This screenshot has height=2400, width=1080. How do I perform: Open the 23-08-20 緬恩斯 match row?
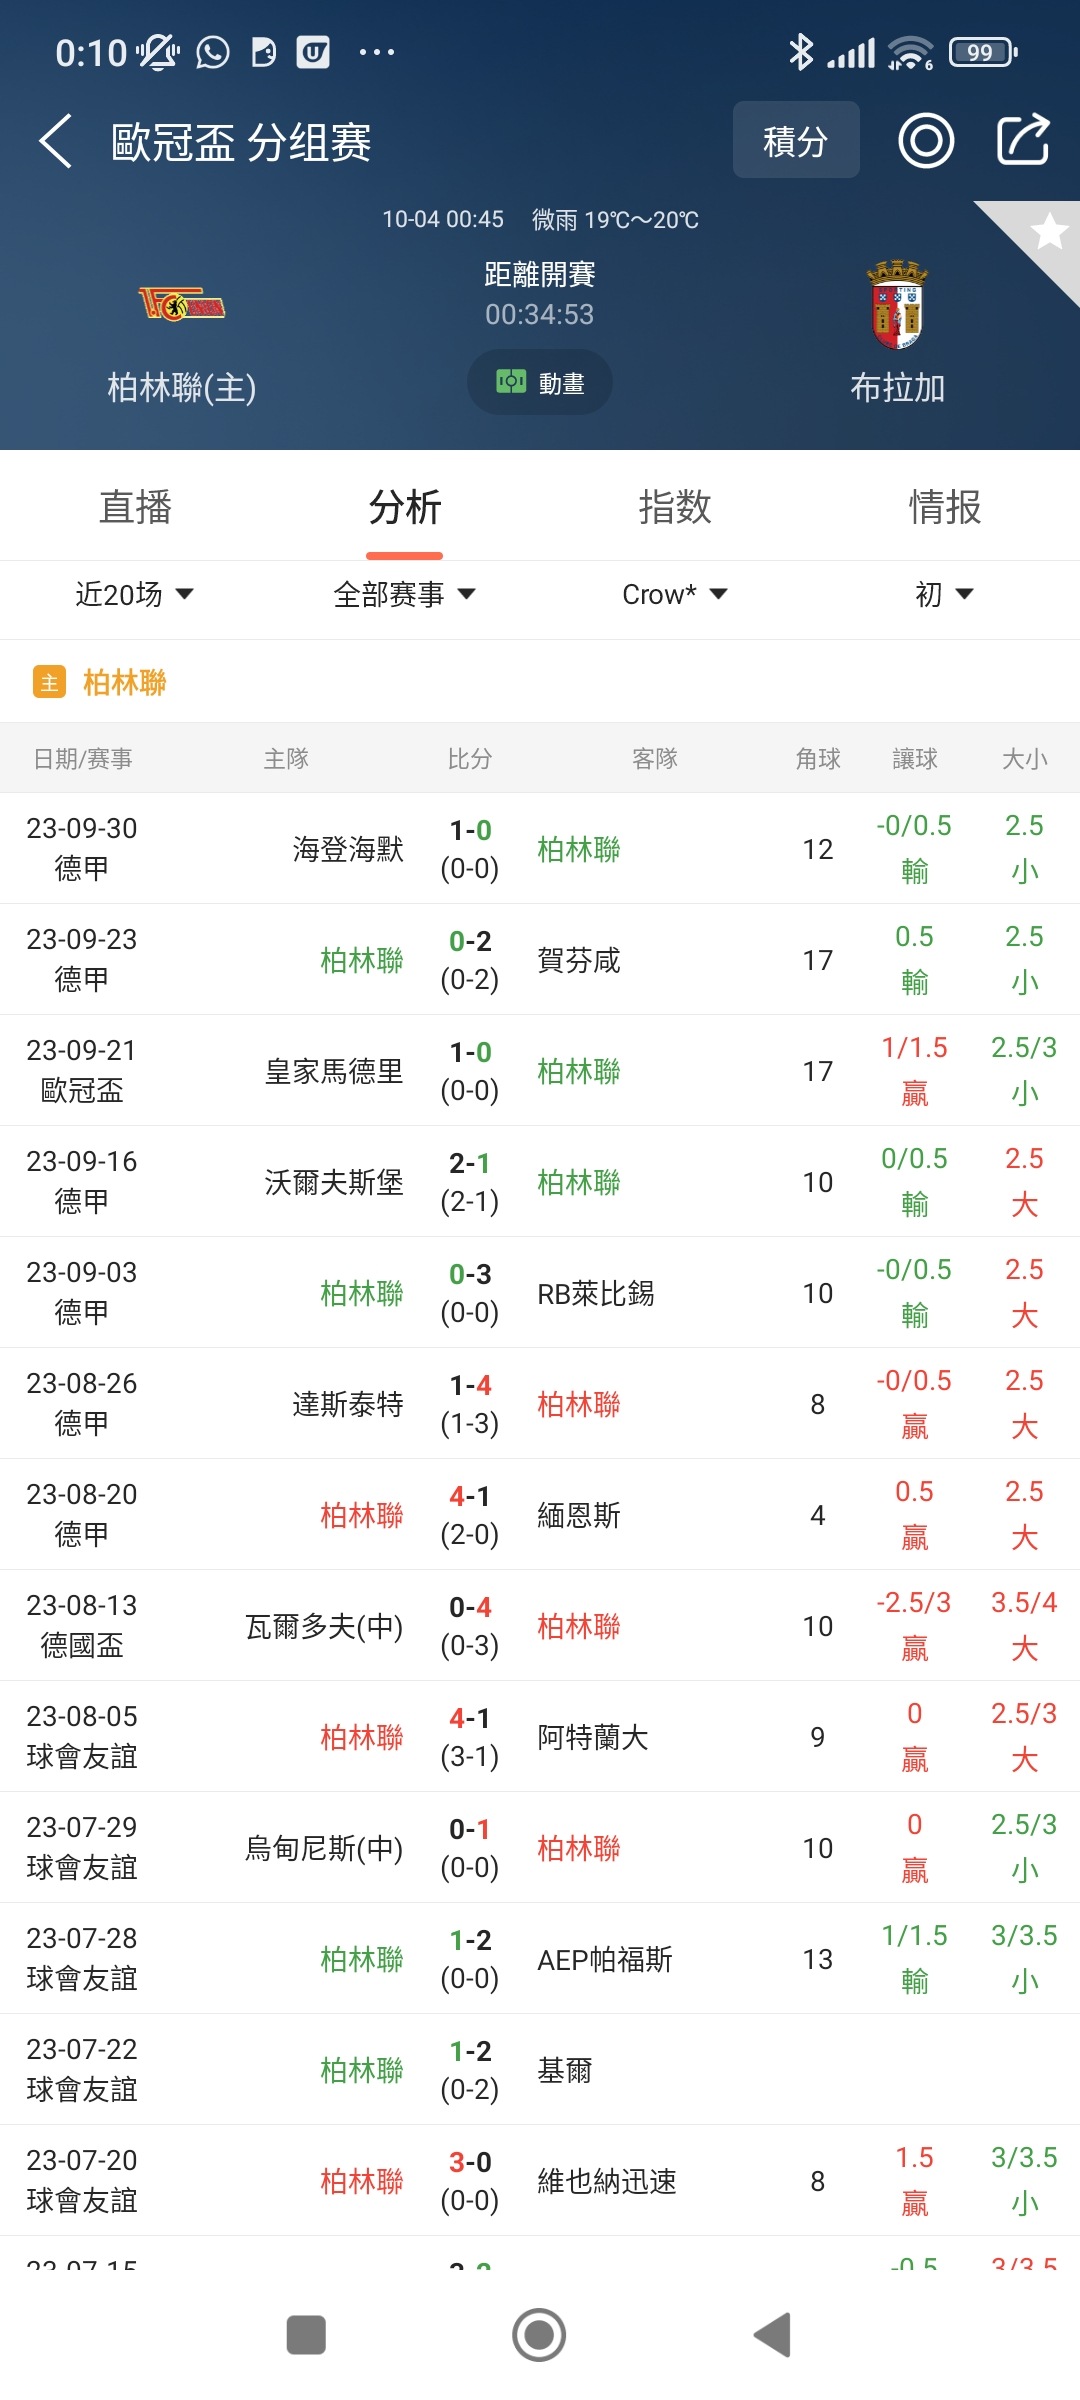click(x=540, y=1515)
